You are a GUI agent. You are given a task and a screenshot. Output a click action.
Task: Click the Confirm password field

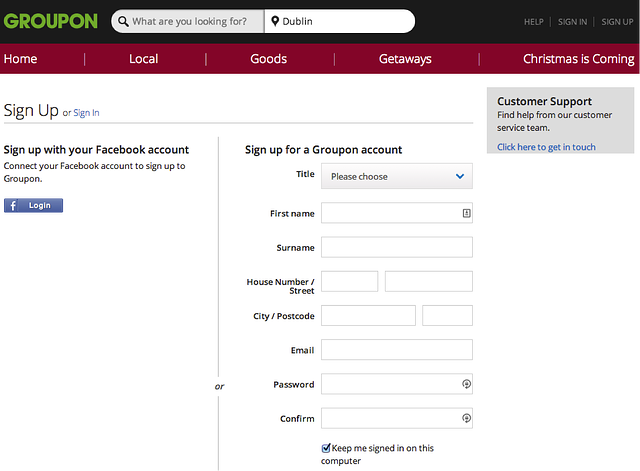[397, 418]
